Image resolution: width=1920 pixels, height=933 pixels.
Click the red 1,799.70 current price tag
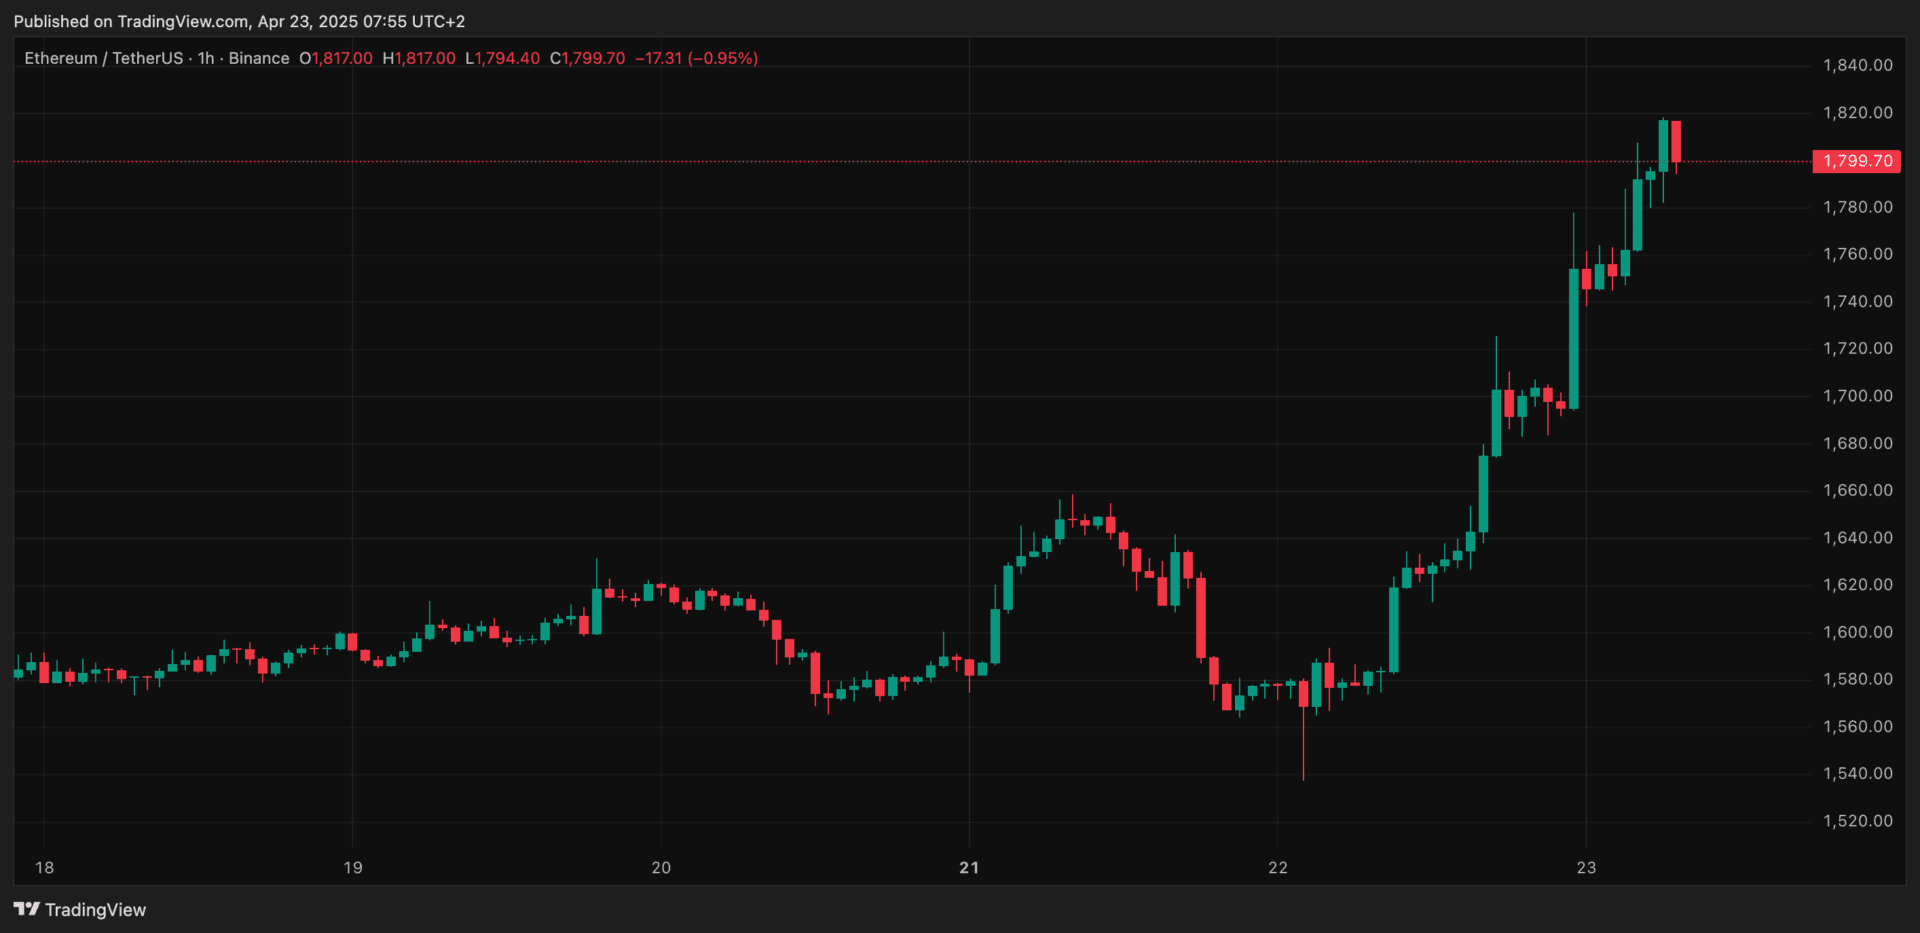click(1856, 161)
